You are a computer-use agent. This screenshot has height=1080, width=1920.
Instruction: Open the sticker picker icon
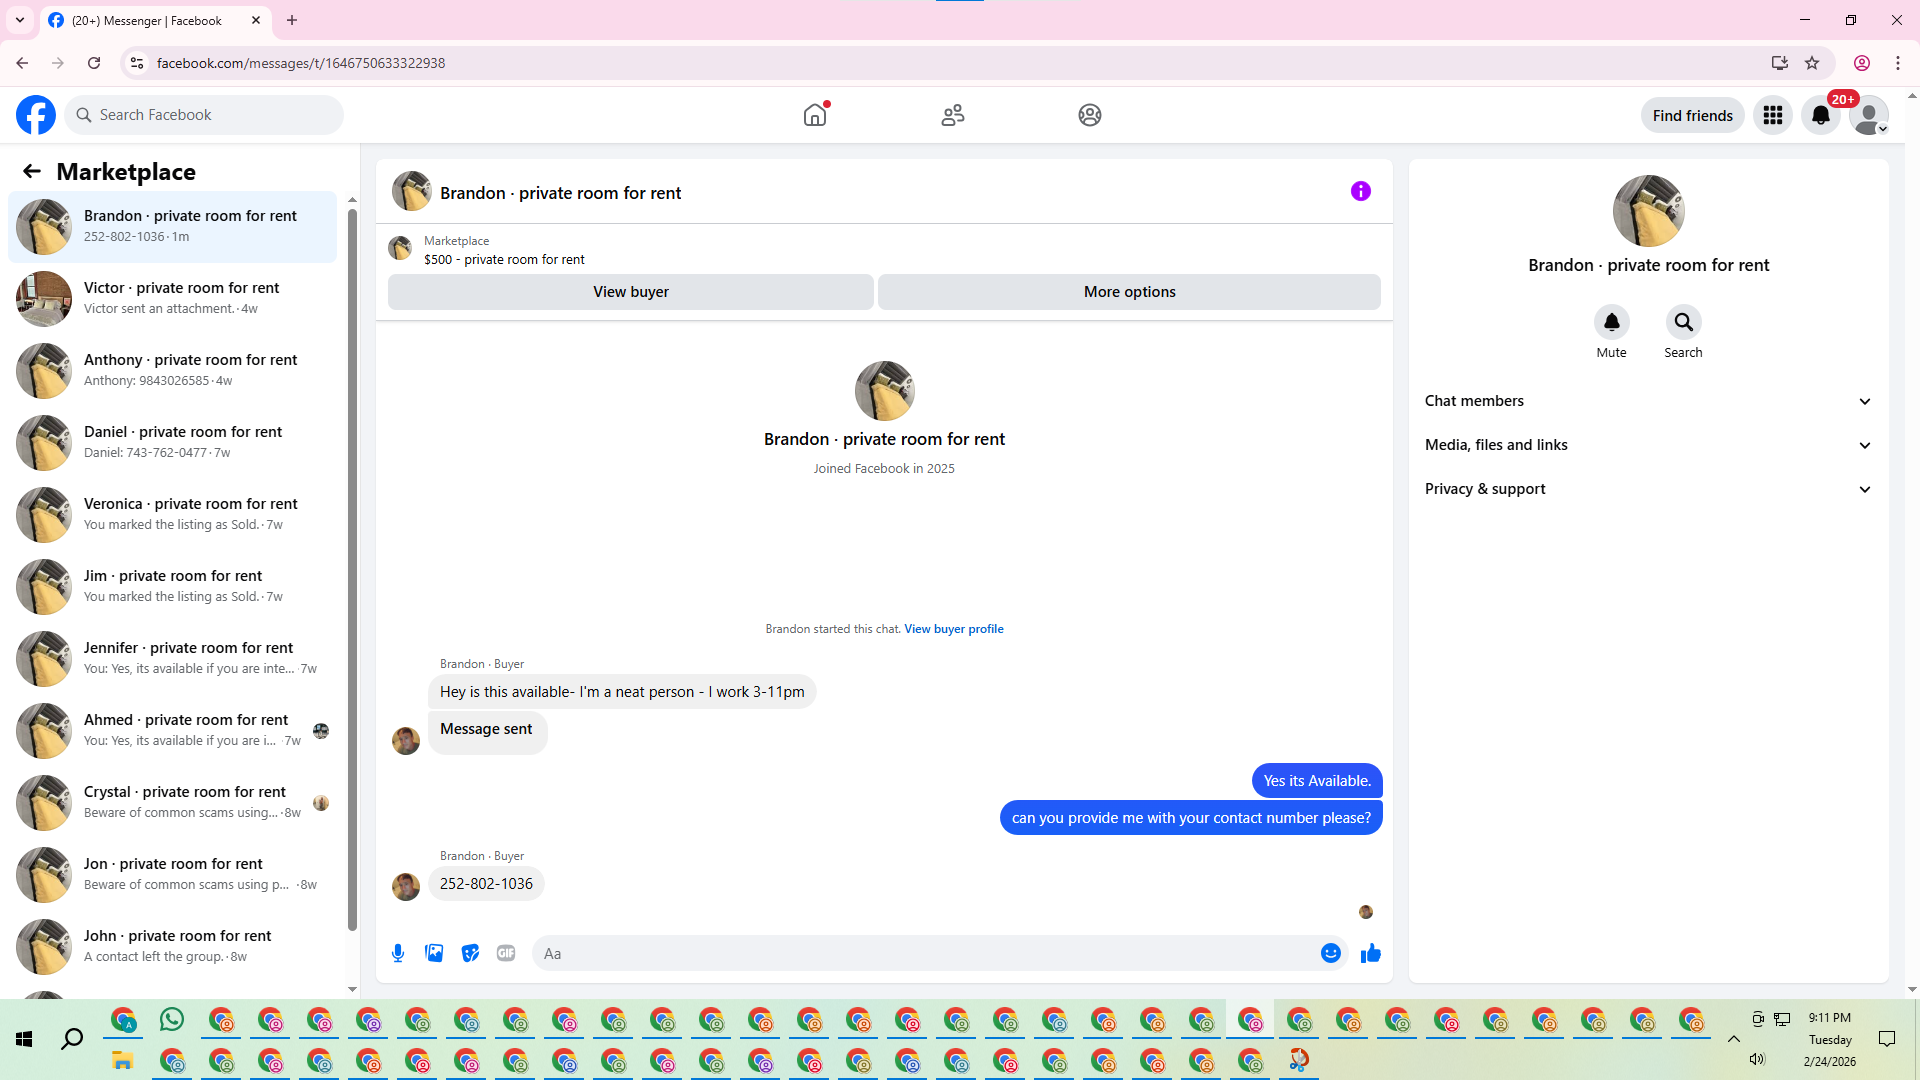(x=470, y=953)
